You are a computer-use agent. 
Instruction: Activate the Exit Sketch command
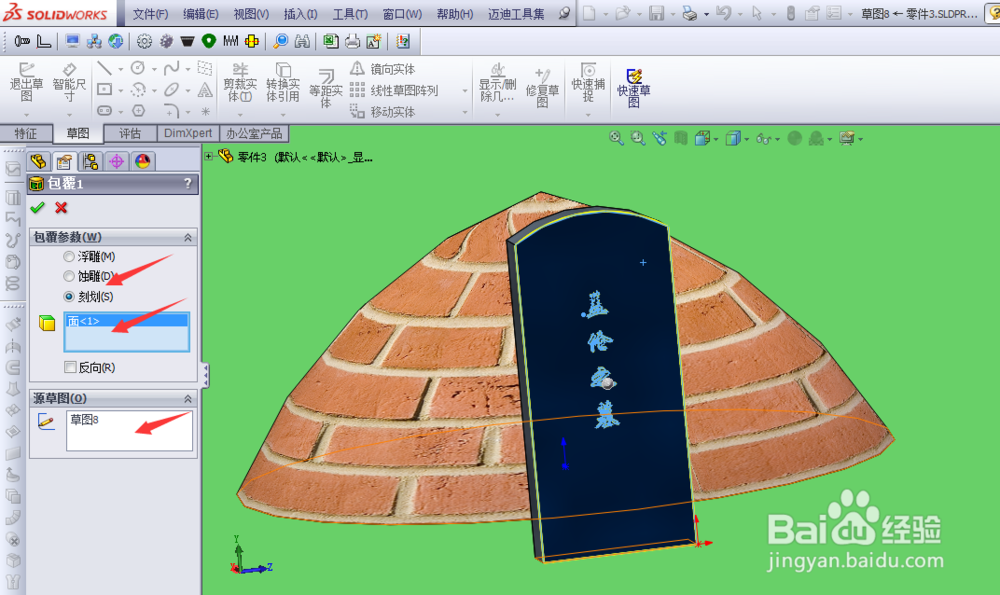(x=27, y=83)
